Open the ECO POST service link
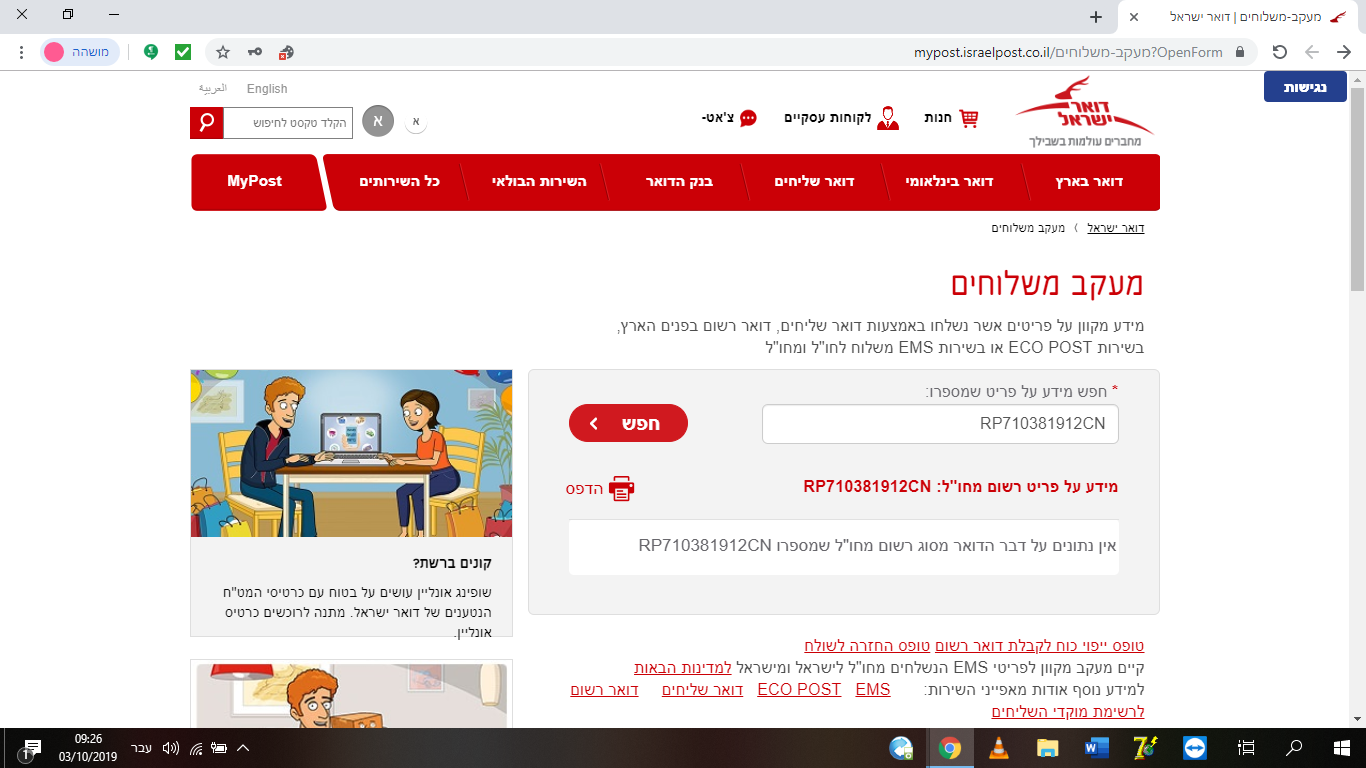The width and height of the screenshot is (1366, 768). coord(799,690)
